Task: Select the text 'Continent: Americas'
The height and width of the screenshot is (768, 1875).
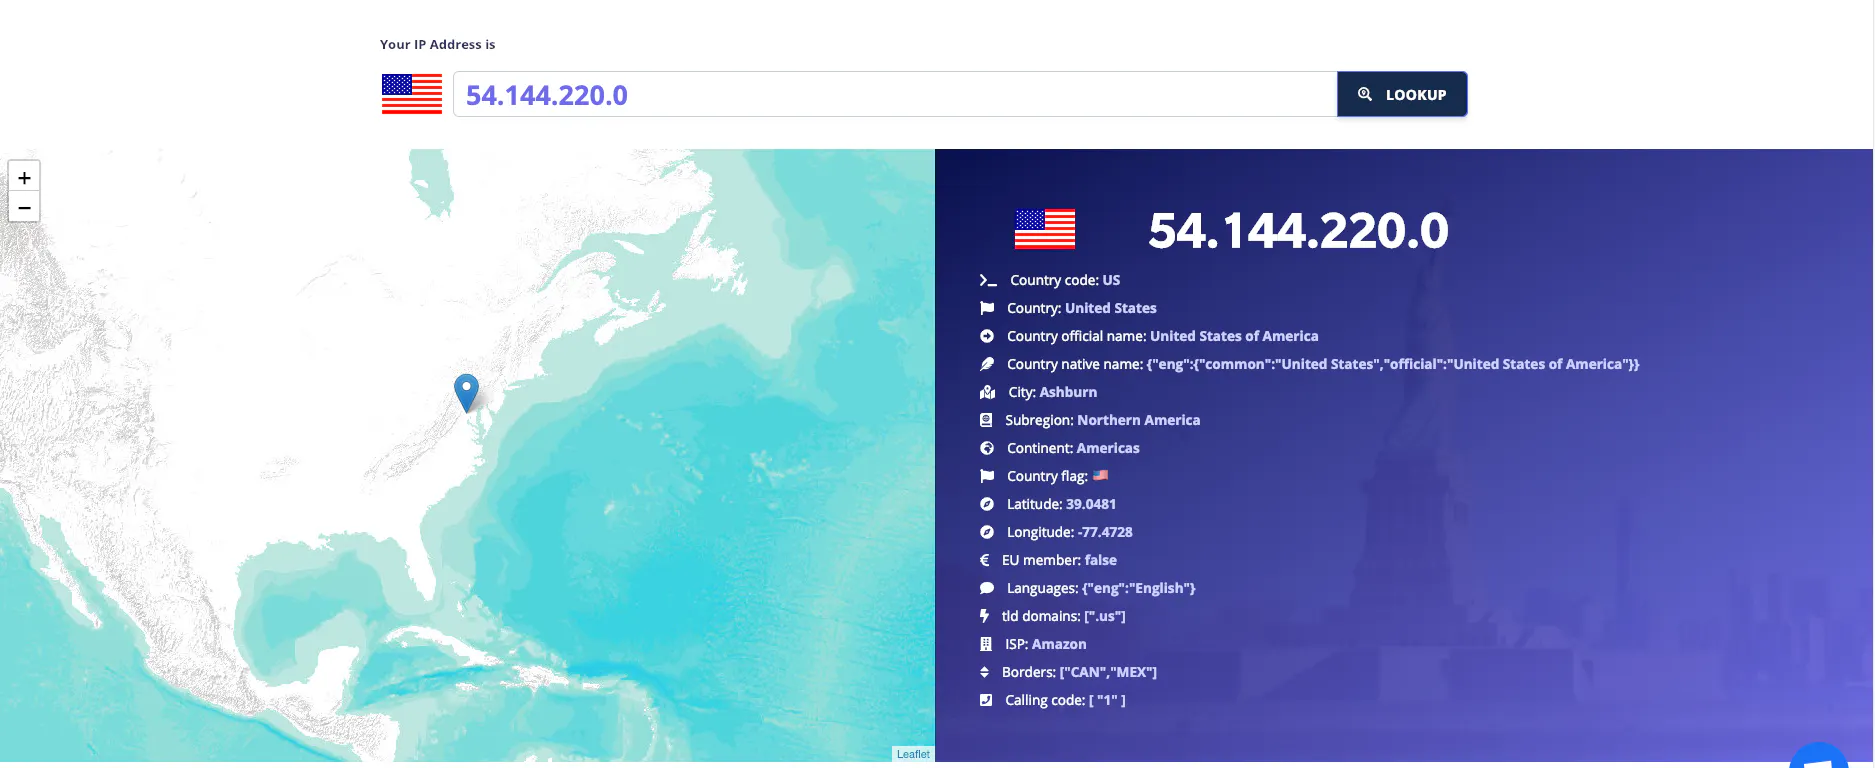Action: click(x=1073, y=448)
